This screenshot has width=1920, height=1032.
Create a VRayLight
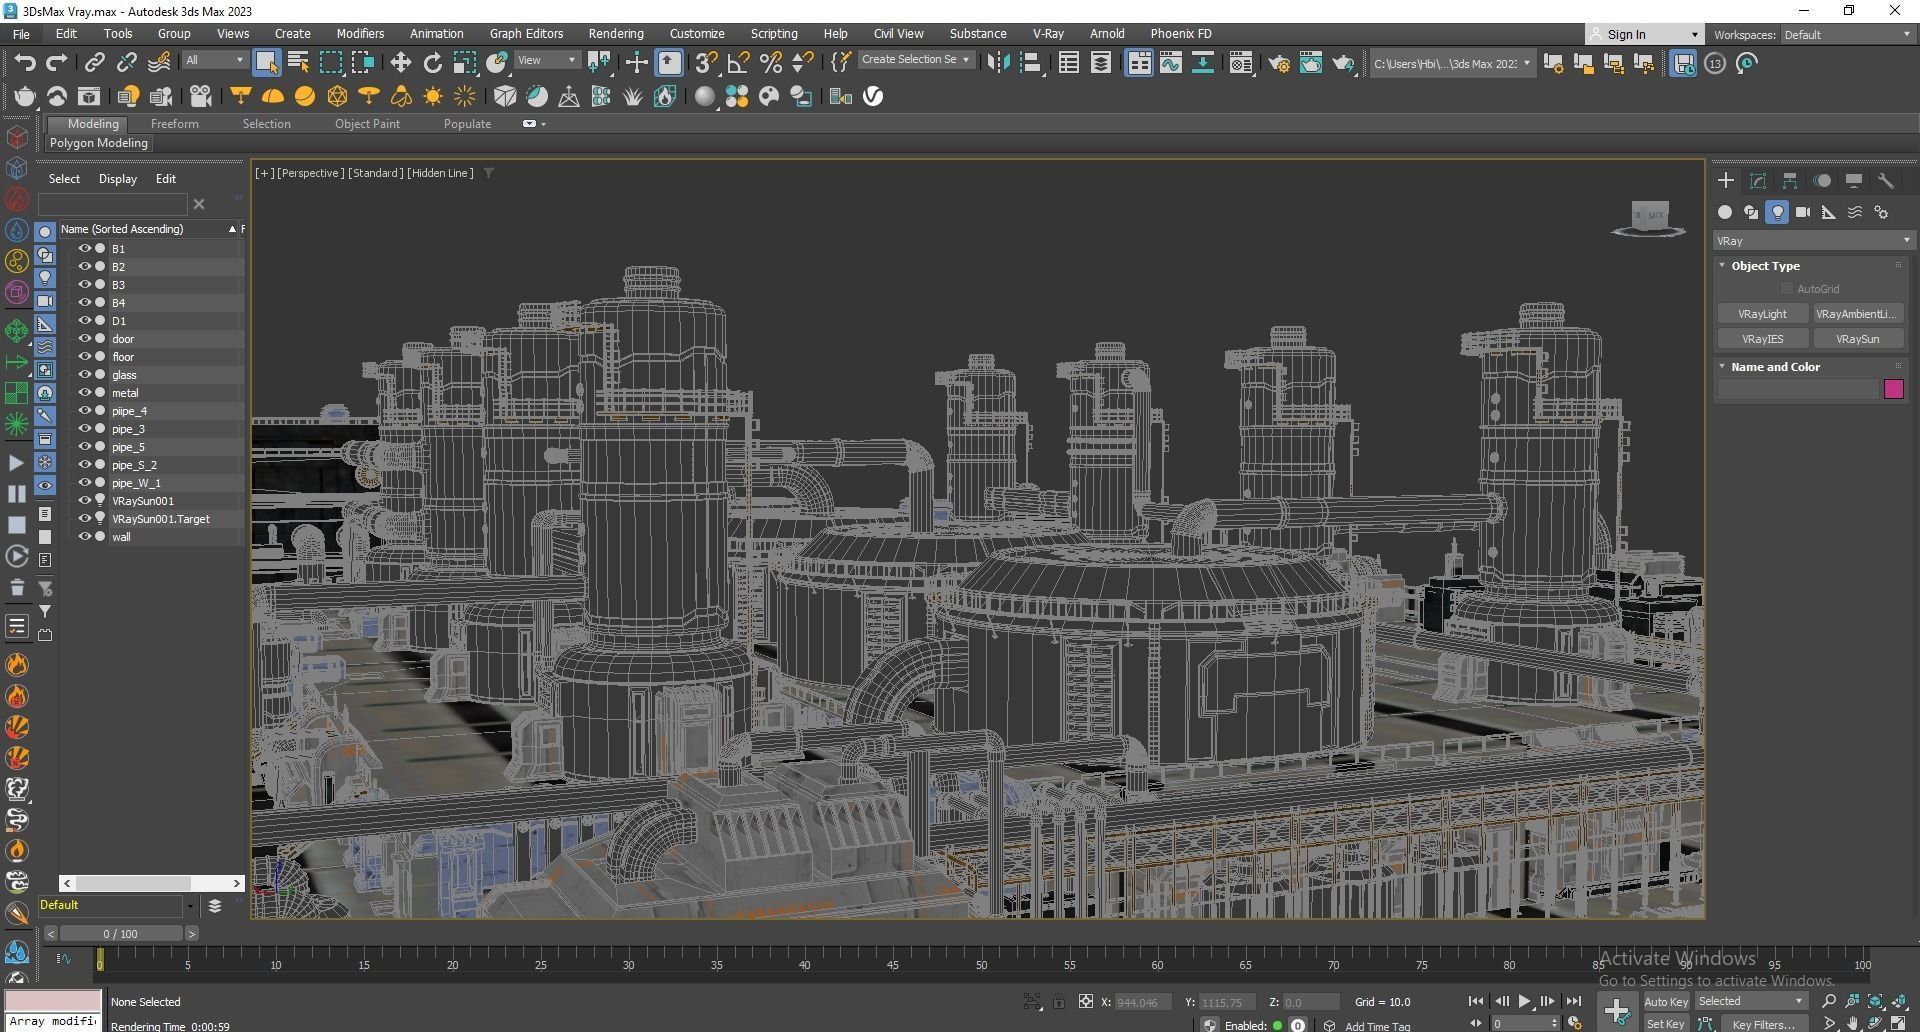(x=1762, y=314)
